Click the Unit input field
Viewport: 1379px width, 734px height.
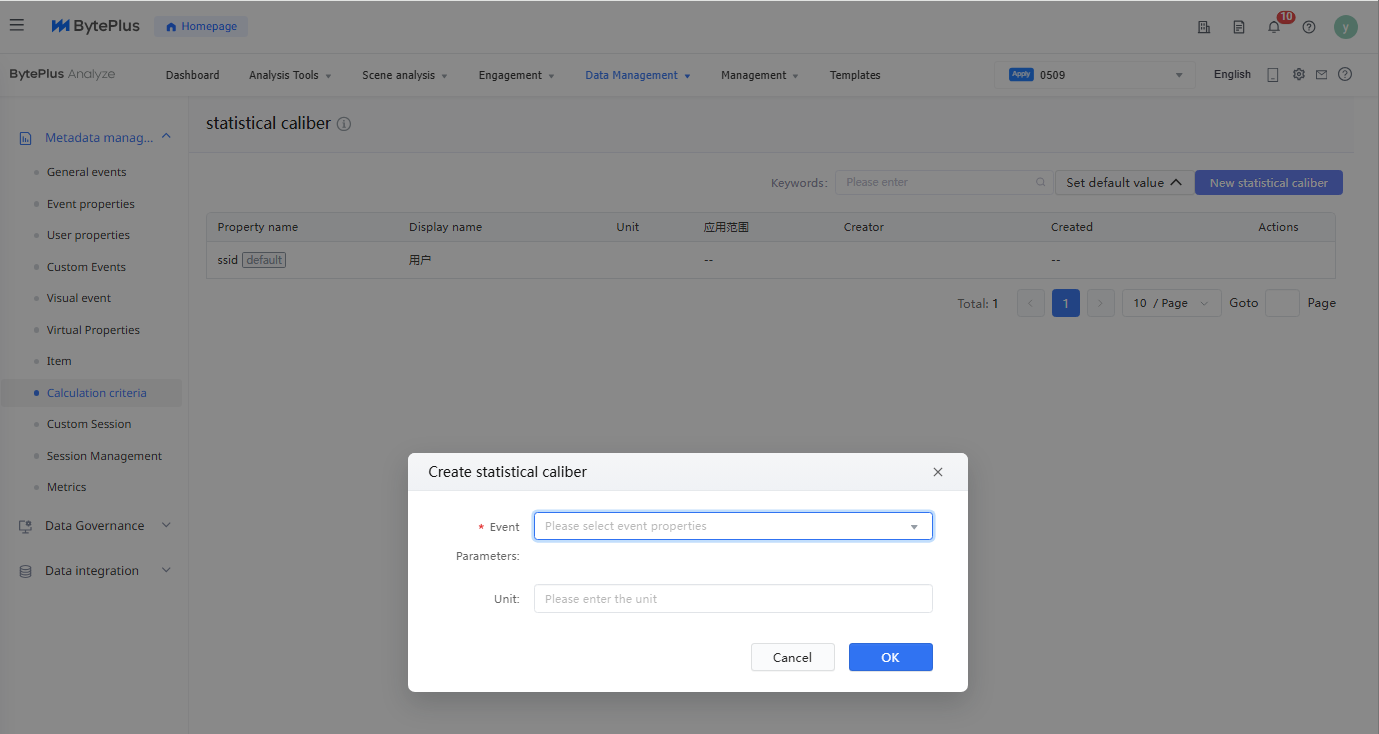click(733, 599)
